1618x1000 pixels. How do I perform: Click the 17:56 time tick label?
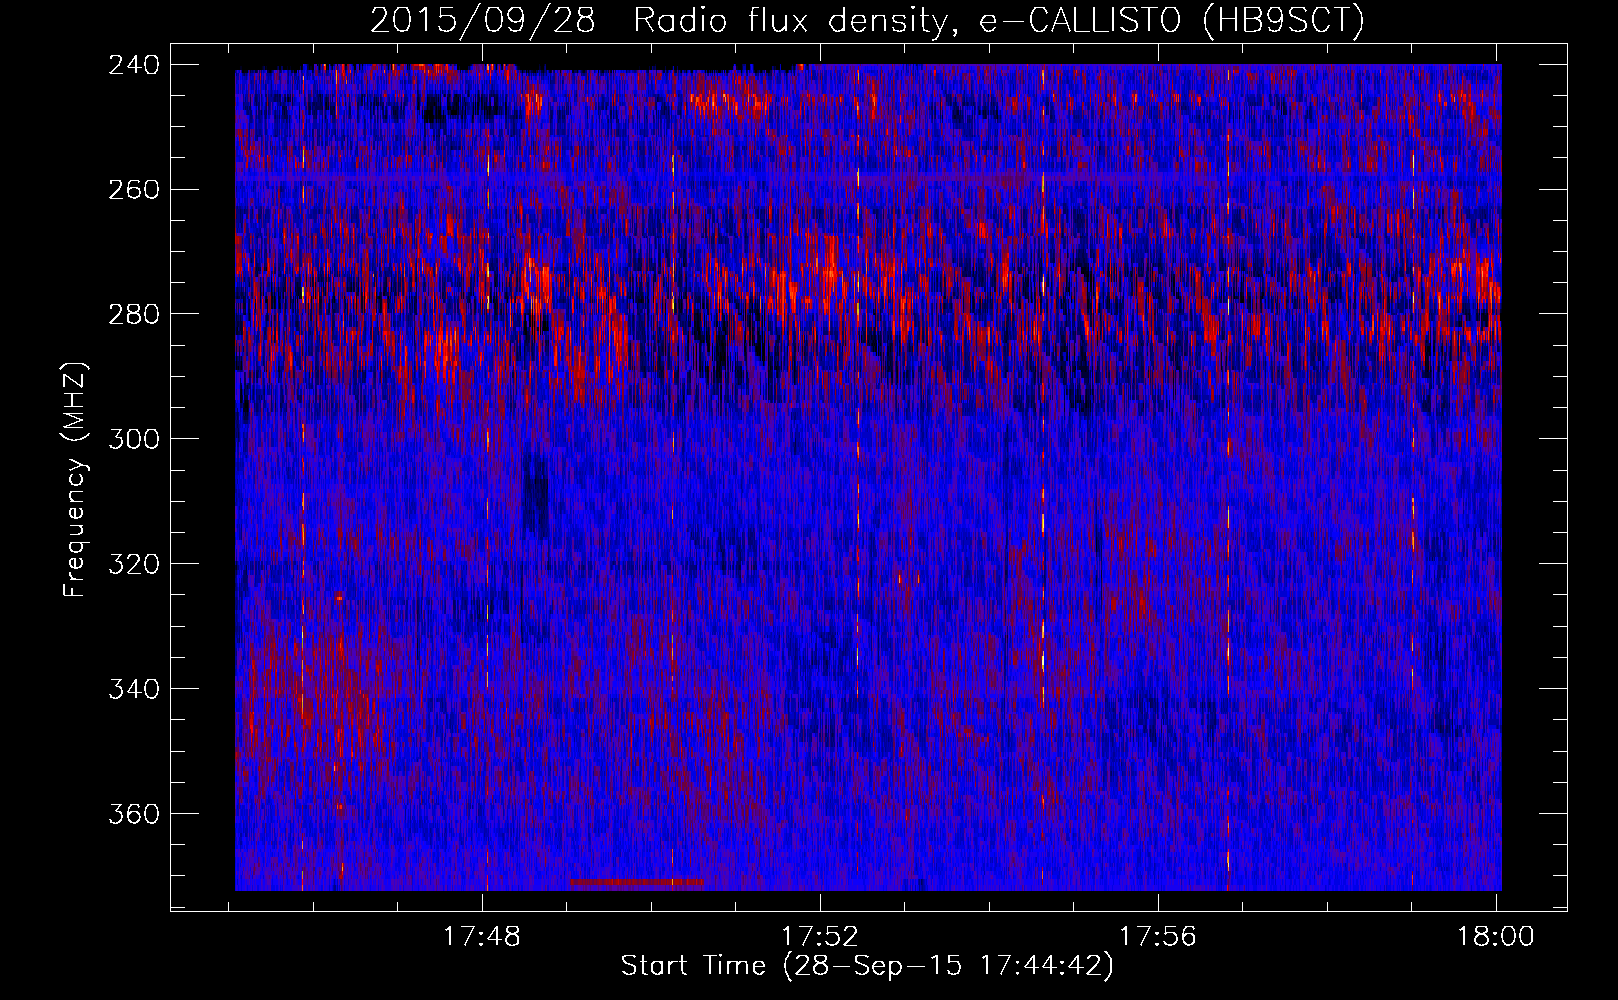click(x=1158, y=936)
